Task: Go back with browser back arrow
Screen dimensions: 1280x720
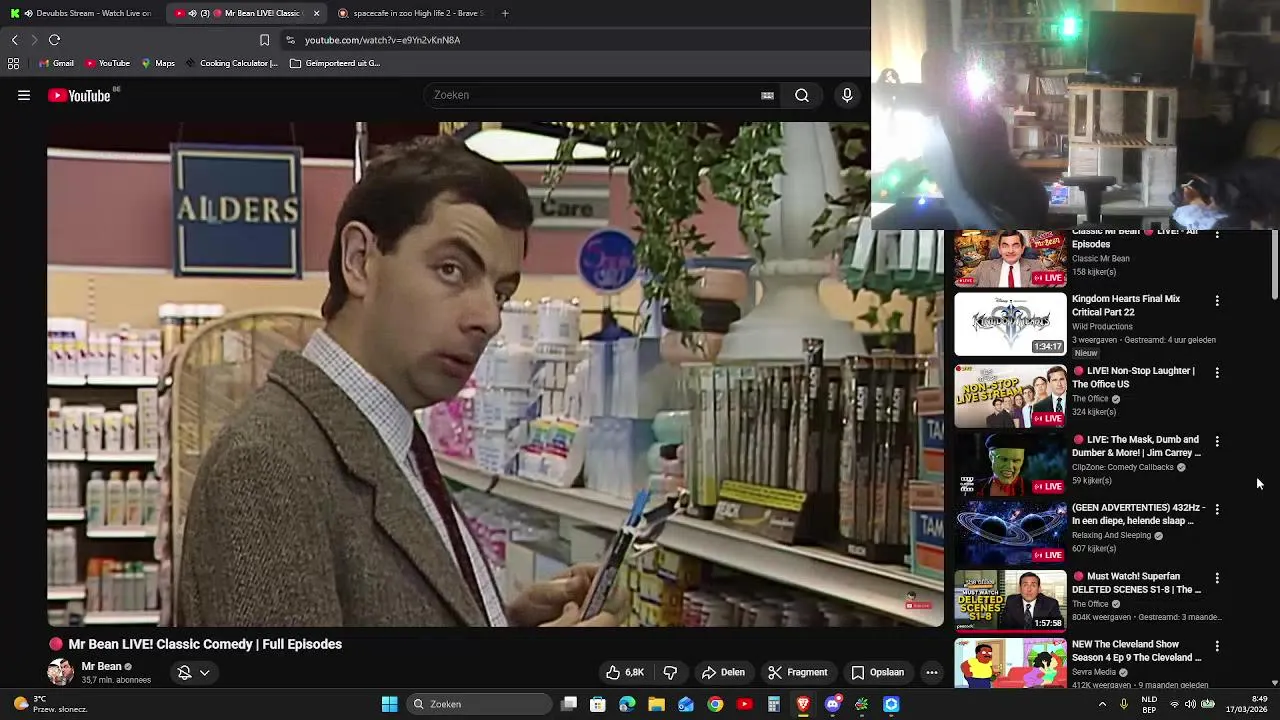Action: (14, 40)
